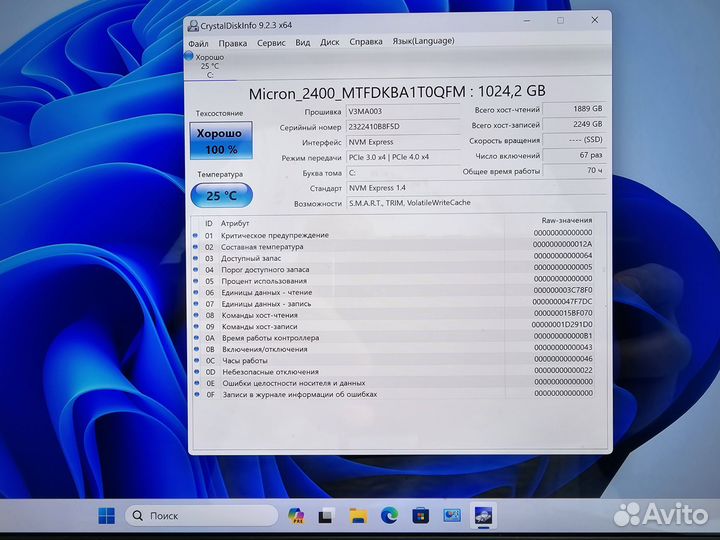This screenshot has height=540, width=720.
Task: Select row 01 Критическое предупреждение
Action: [394, 235]
